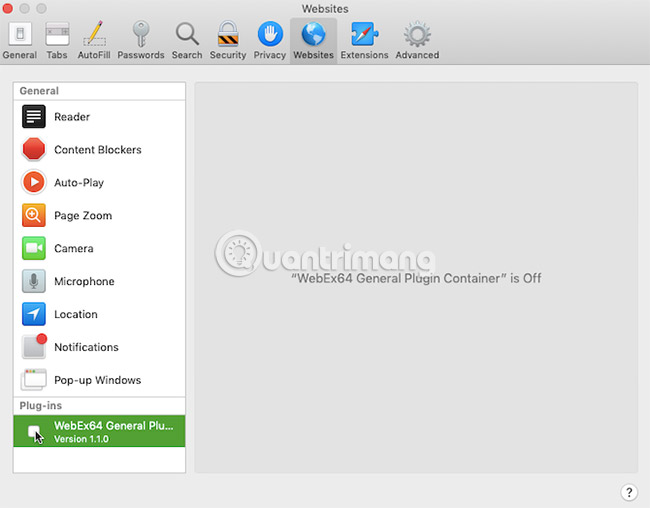Click the Privacy tab label
650x508 pixels.
coord(270,55)
